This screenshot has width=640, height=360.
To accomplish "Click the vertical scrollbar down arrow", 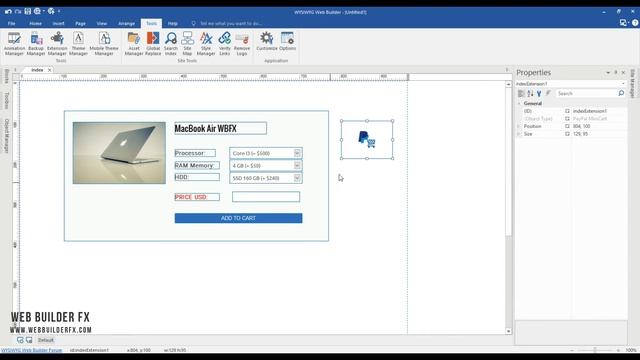I will [x=509, y=331].
